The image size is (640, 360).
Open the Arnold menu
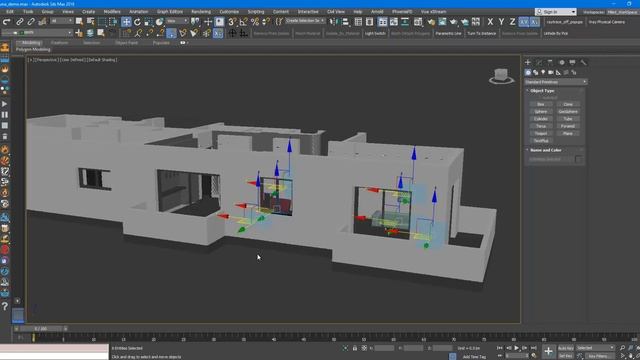click(x=377, y=12)
